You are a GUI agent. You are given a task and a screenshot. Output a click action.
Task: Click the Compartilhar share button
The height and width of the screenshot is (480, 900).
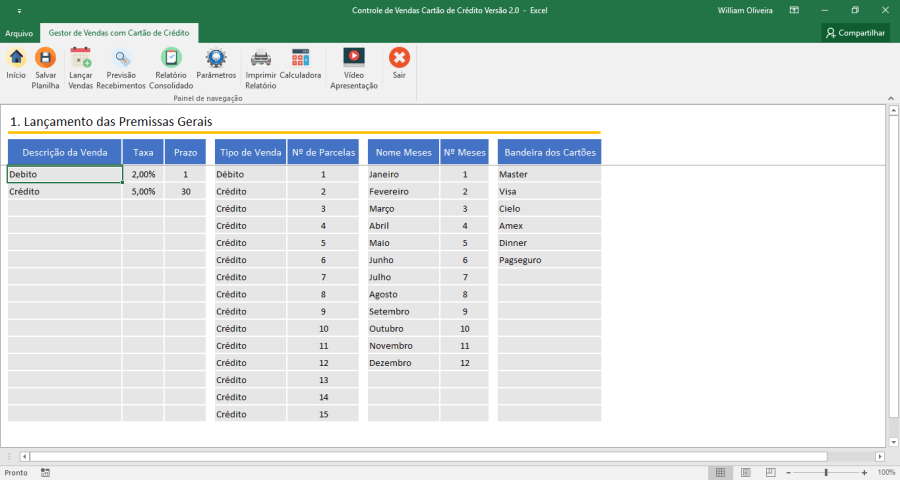pyautogui.click(x=855, y=33)
